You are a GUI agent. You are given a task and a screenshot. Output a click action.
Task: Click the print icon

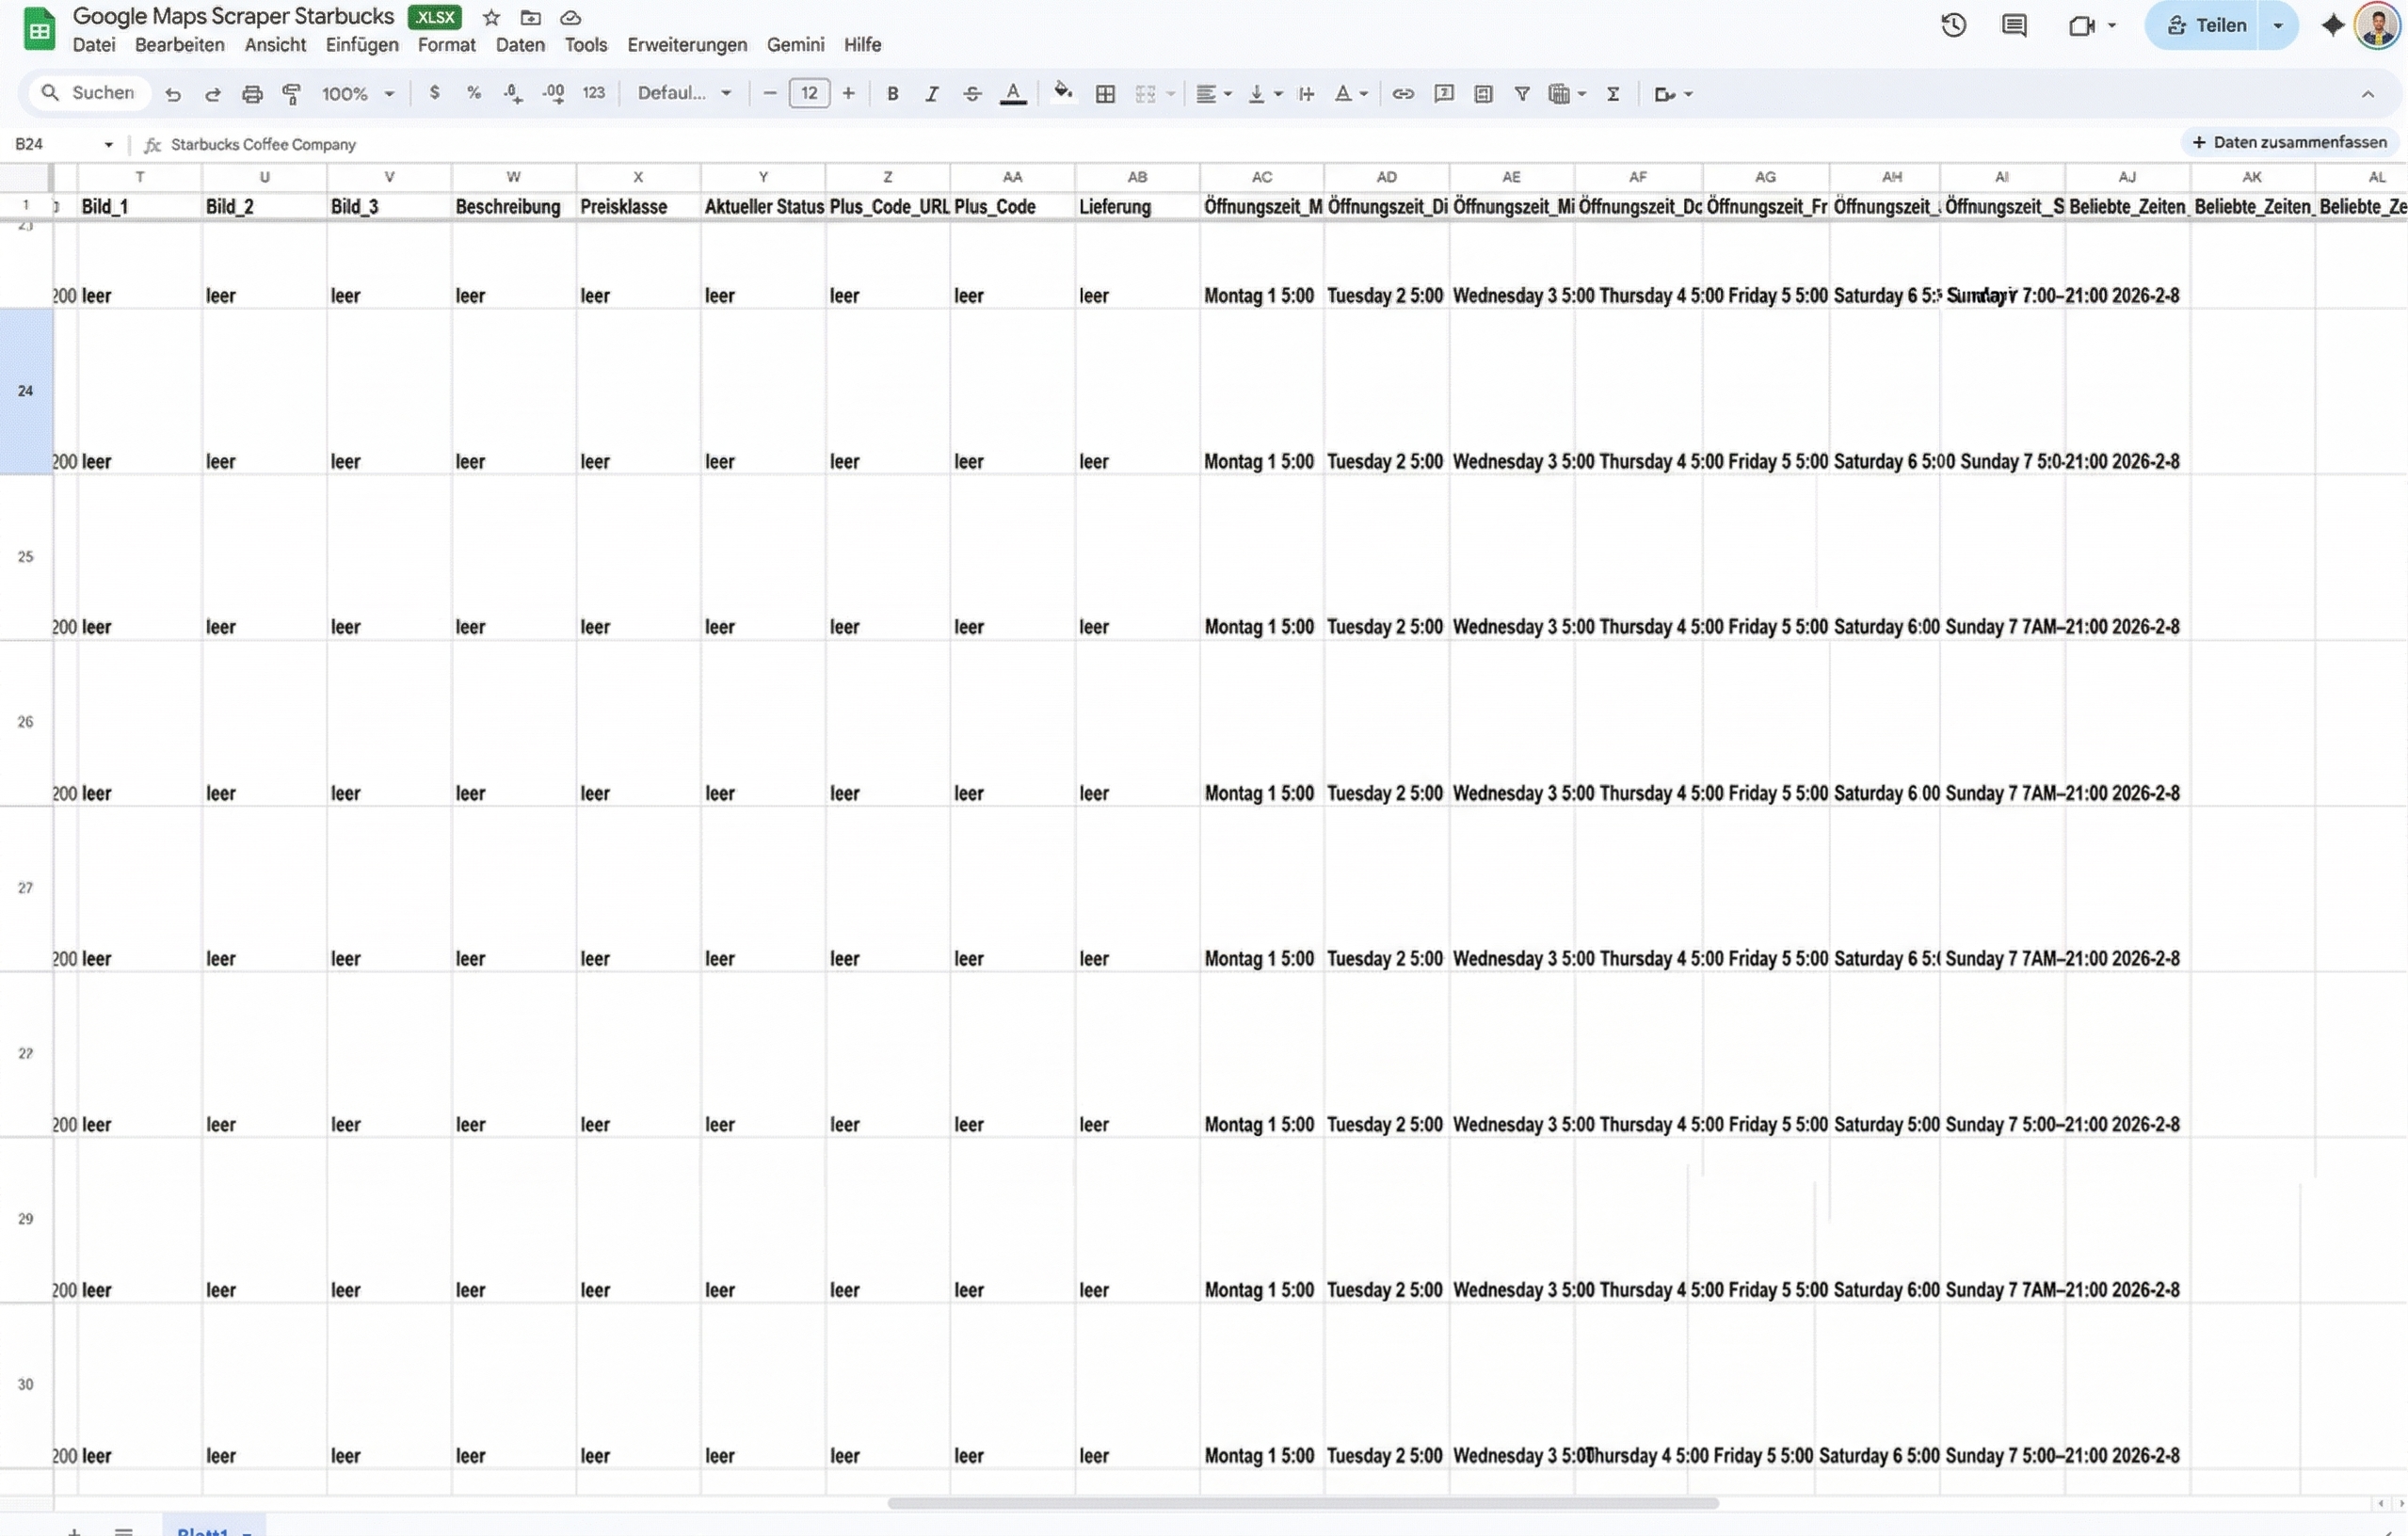click(x=252, y=94)
